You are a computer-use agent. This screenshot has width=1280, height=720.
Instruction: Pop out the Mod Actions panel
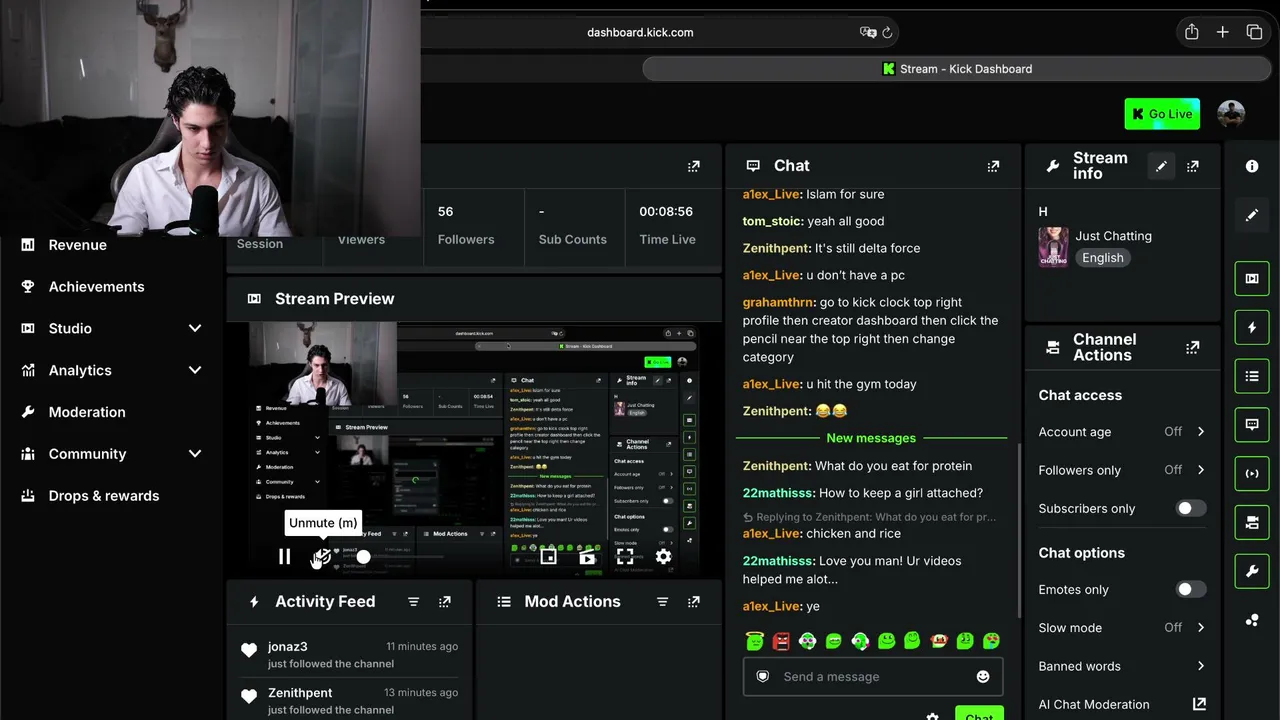(x=694, y=602)
